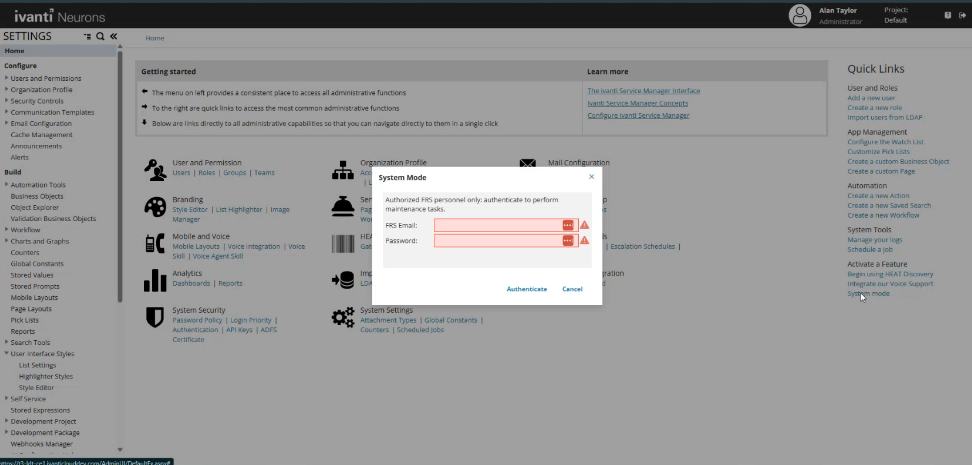Click the logout icon in top bar
The width and height of the screenshot is (972, 465).
[962, 15]
